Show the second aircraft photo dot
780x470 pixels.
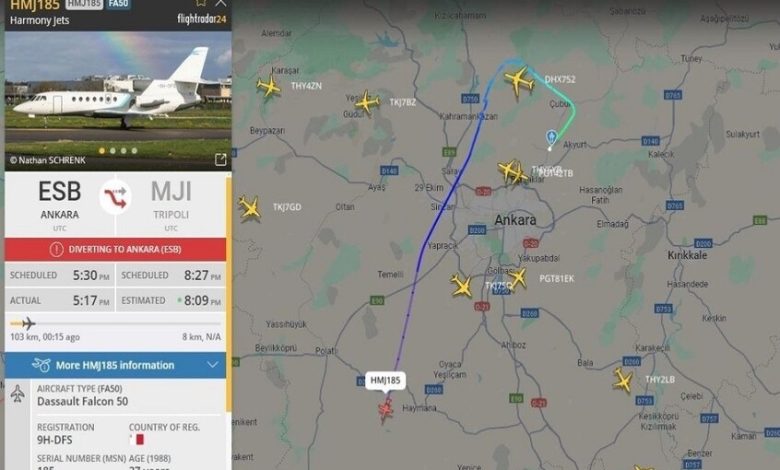113,151
